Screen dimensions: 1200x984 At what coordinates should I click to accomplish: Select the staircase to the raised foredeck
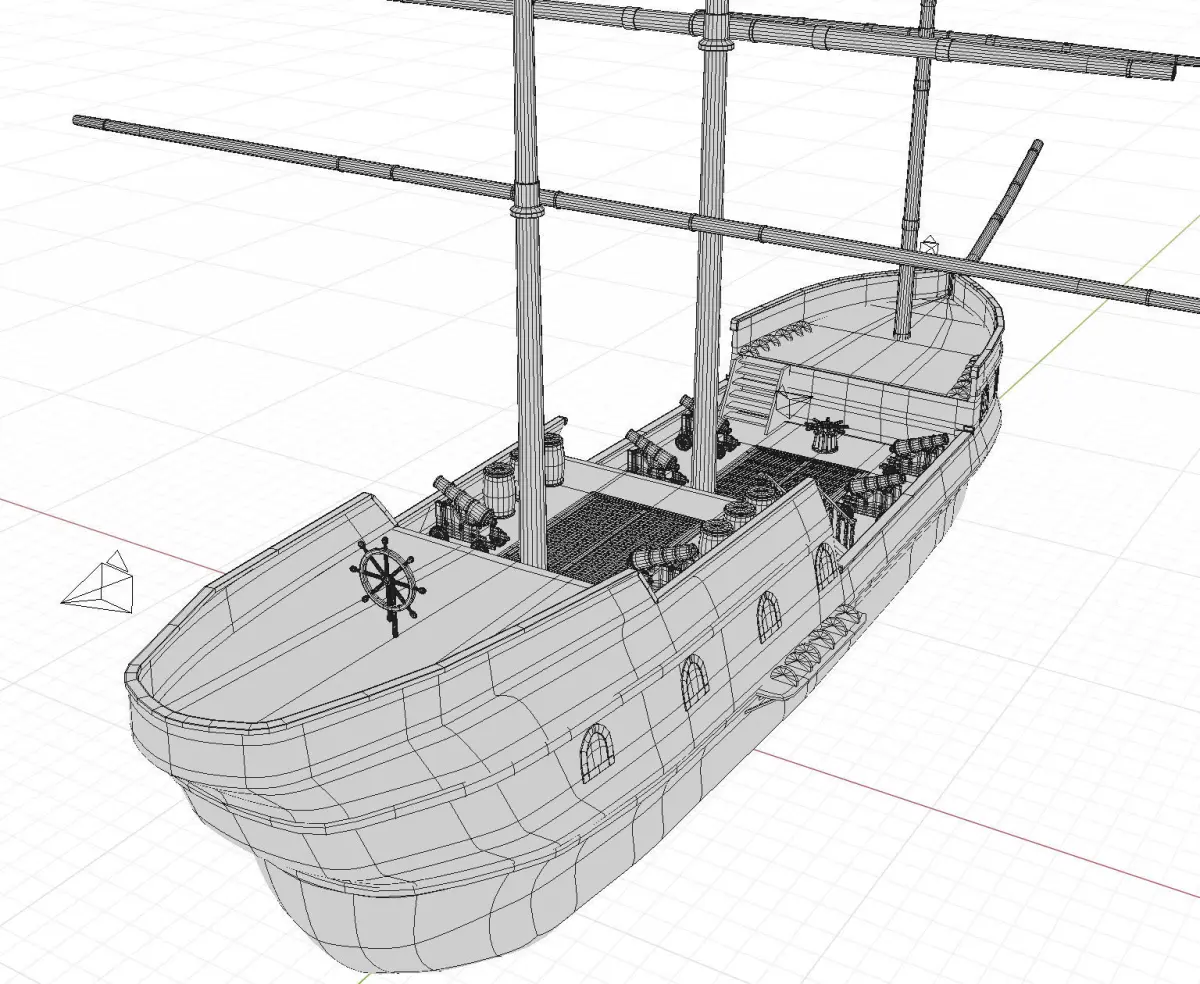tap(755, 392)
